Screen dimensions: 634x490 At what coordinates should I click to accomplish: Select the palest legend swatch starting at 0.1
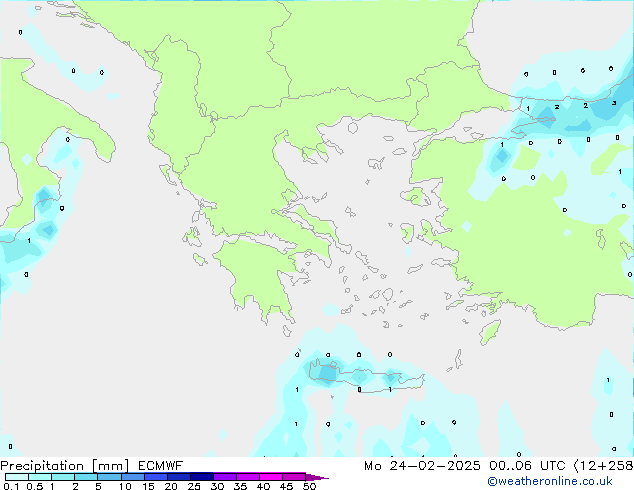17,477
